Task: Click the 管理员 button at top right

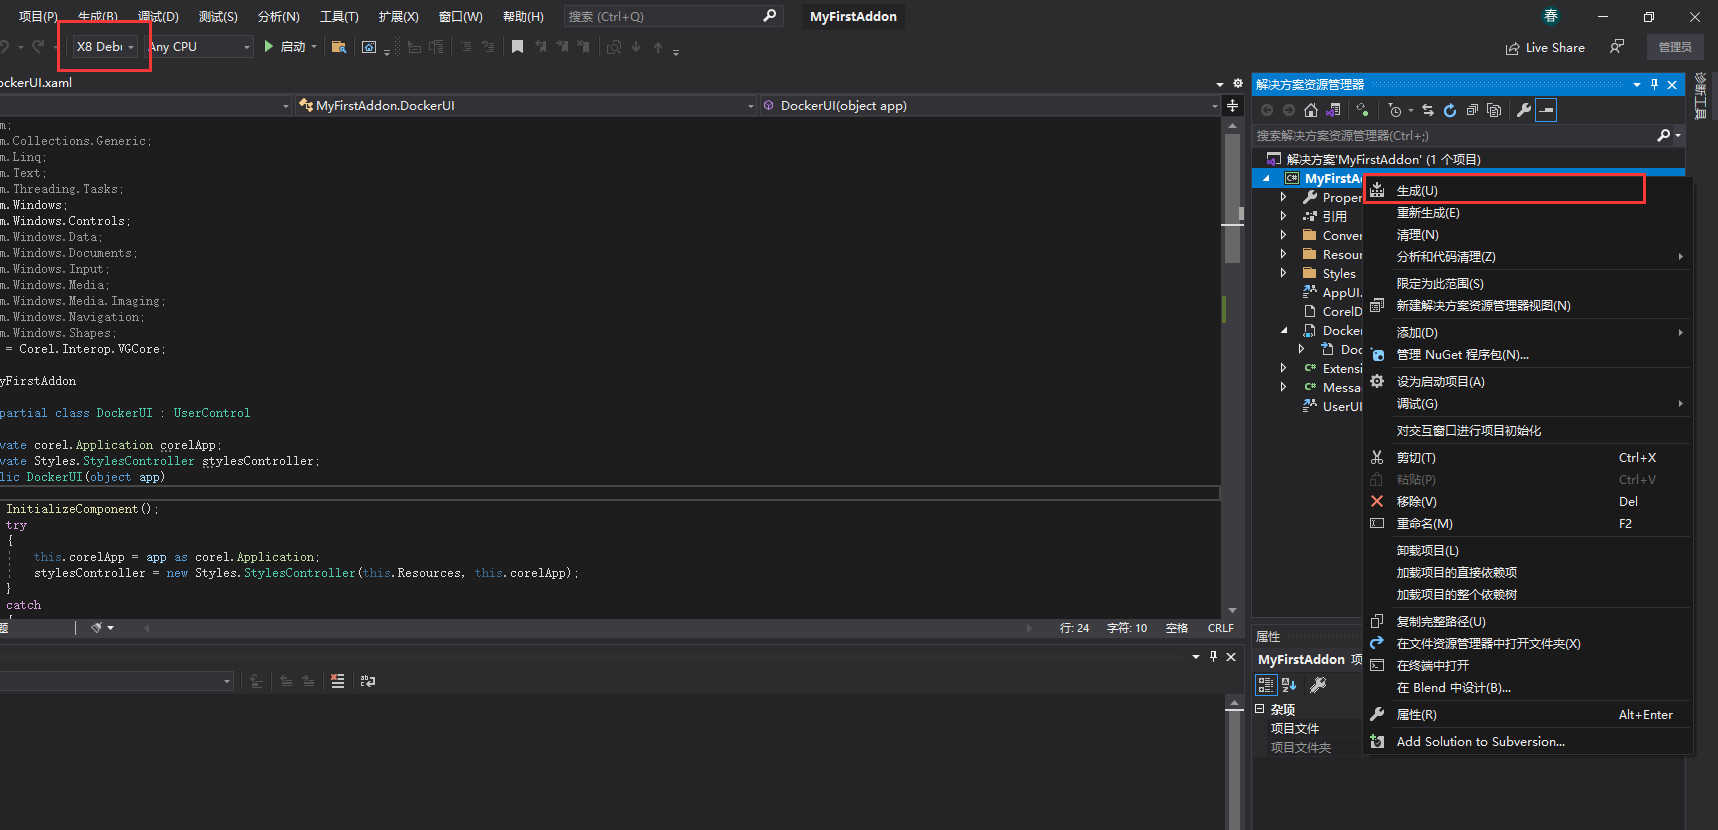Action: click(x=1675, y=47)
